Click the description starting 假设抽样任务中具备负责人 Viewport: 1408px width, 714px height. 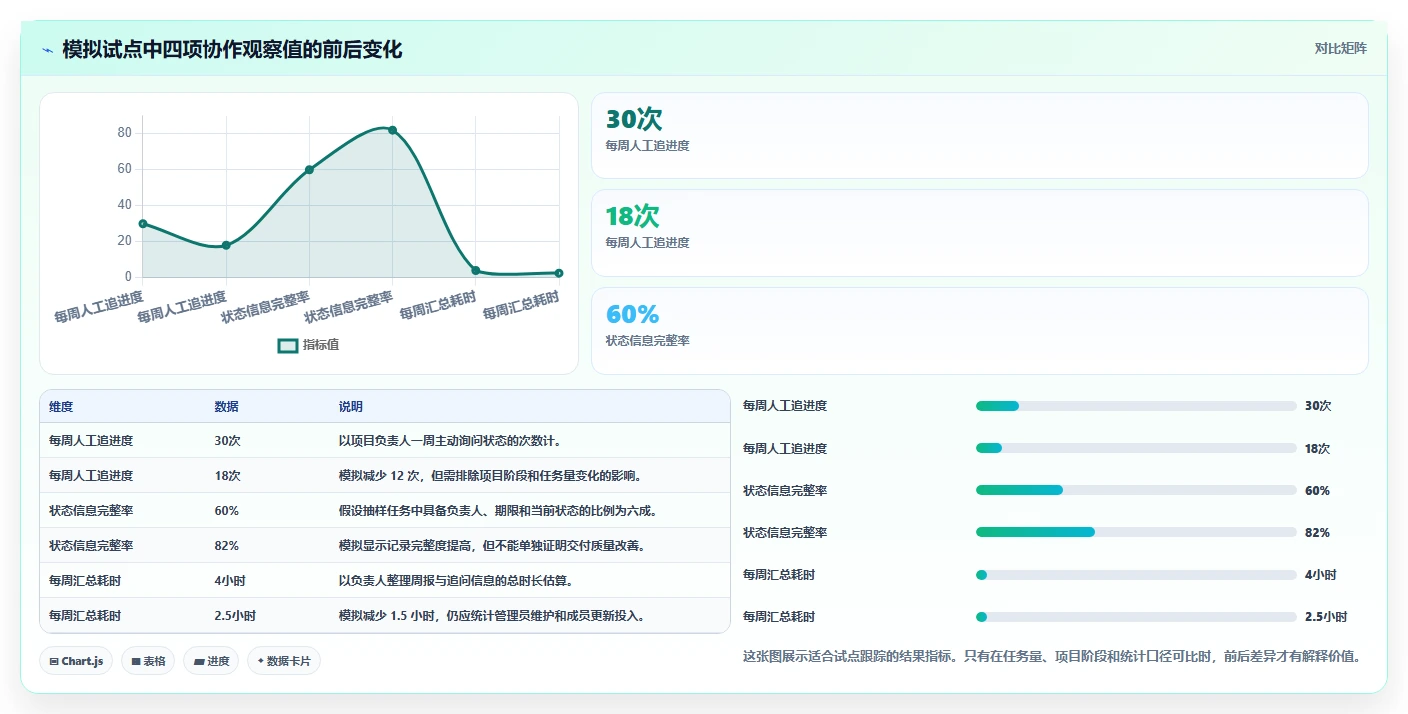tap(498, 511)
